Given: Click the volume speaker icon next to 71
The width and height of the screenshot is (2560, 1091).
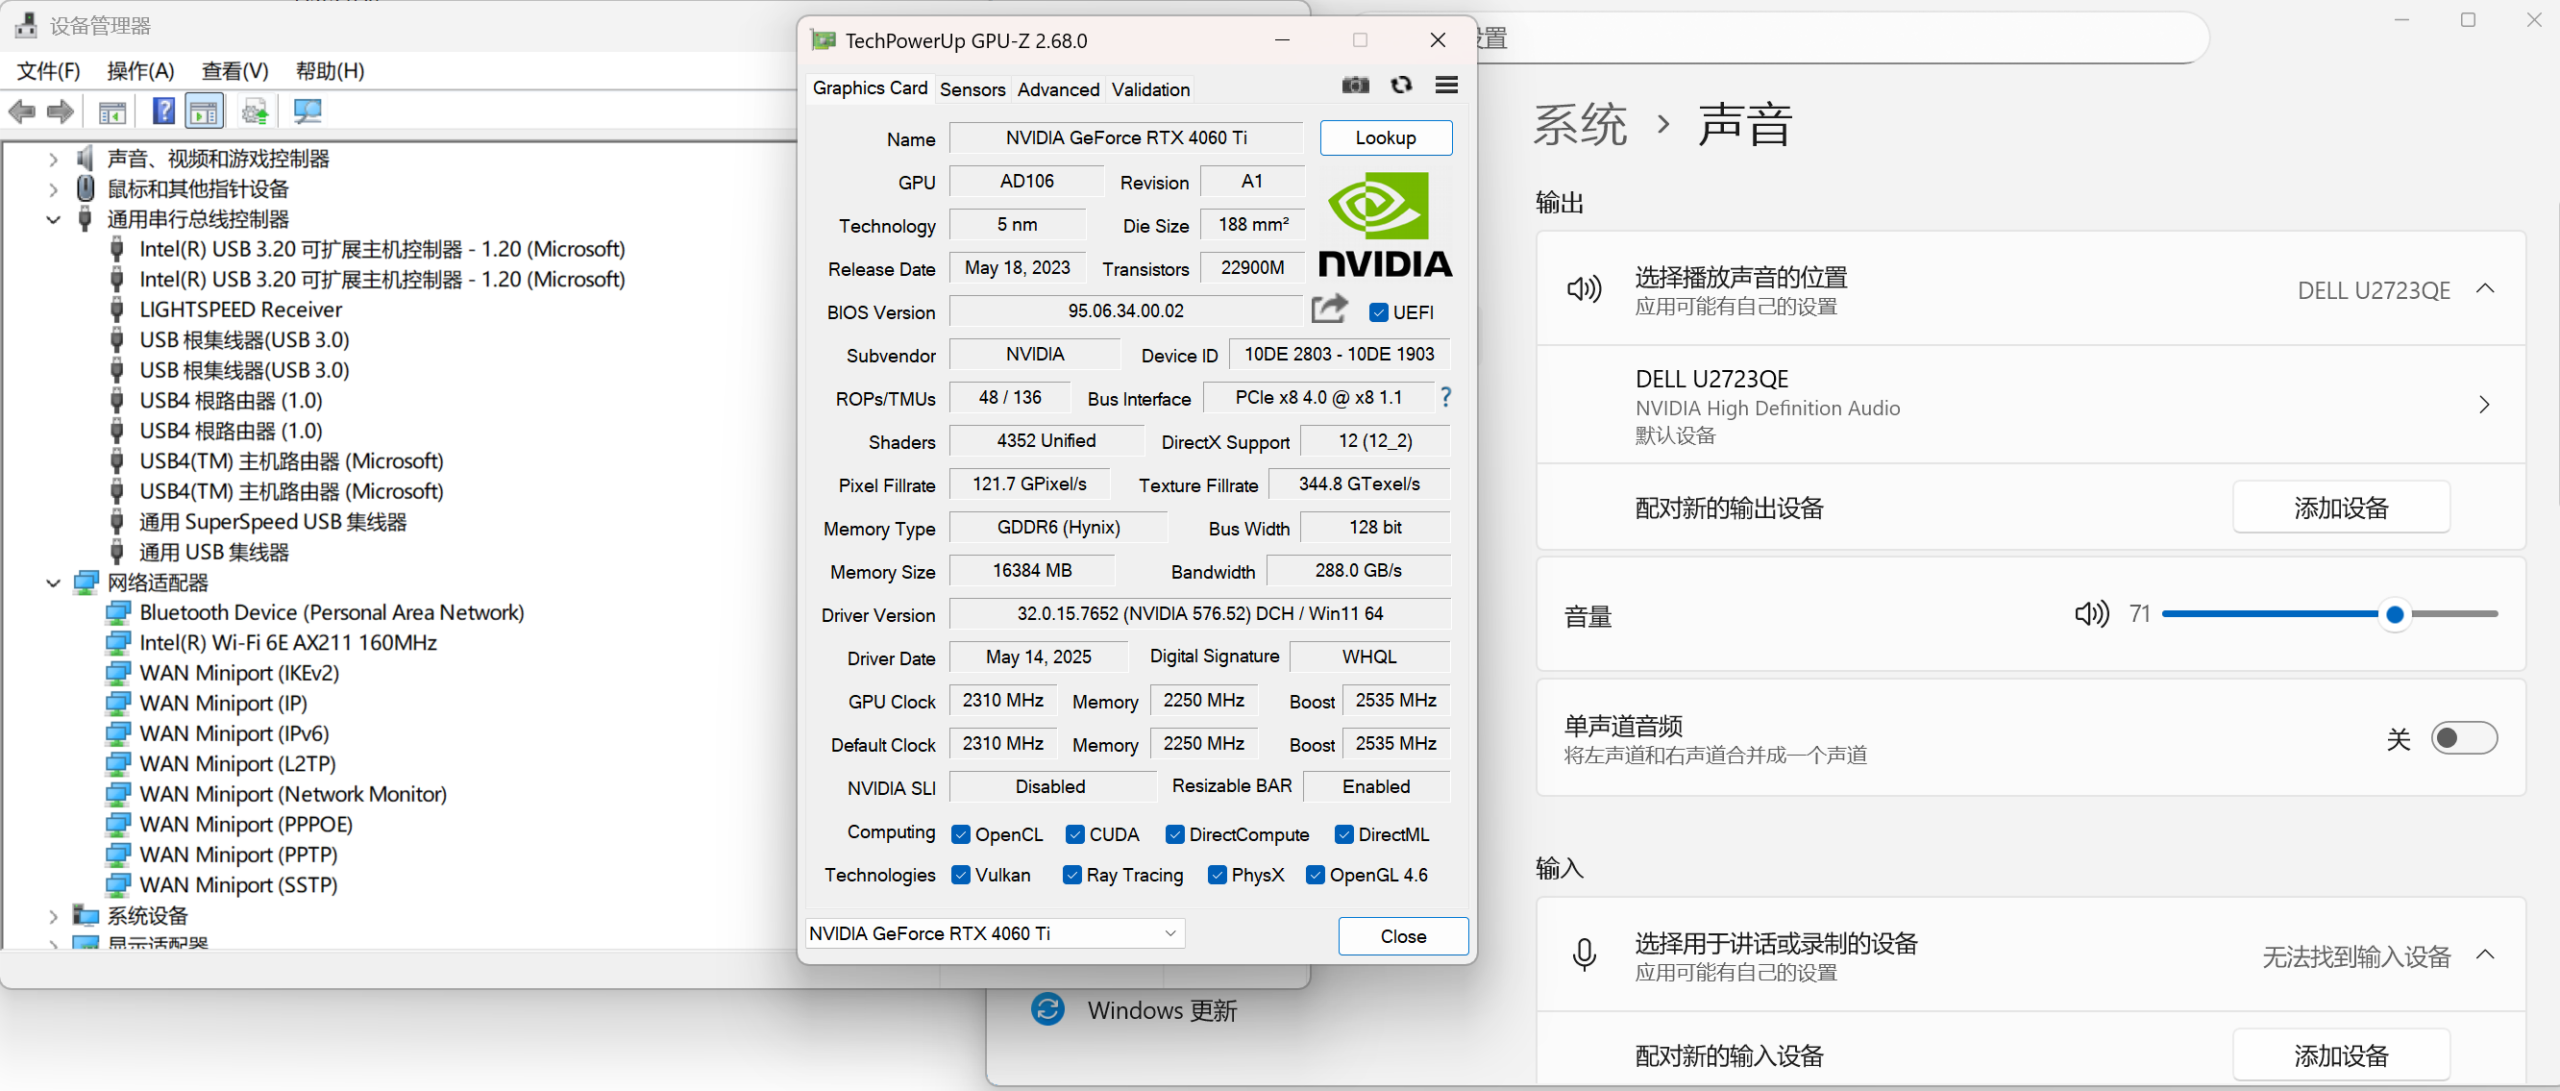Looking at the screenshot, I should (2091, 614).
